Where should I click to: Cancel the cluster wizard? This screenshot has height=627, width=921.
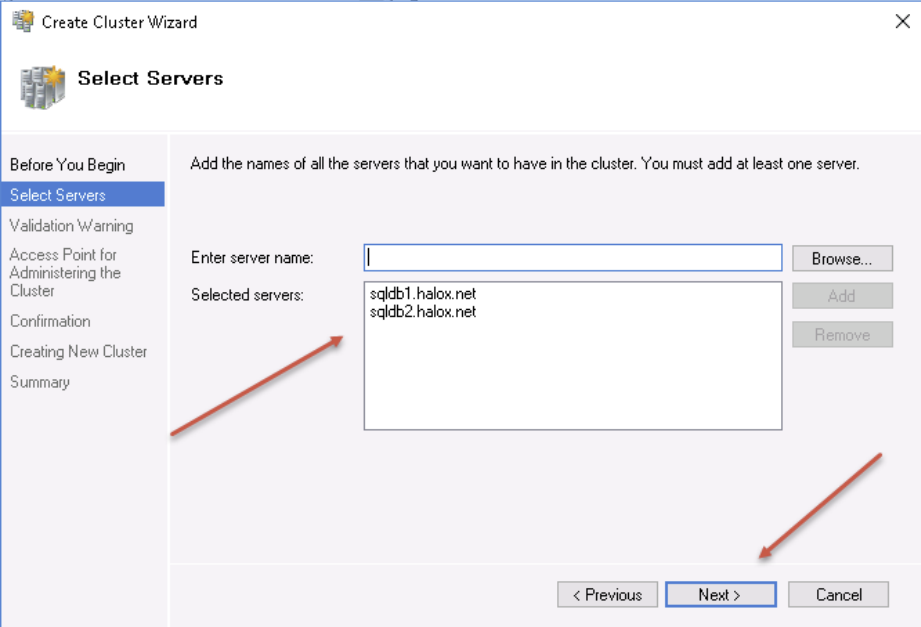[838, 595]
